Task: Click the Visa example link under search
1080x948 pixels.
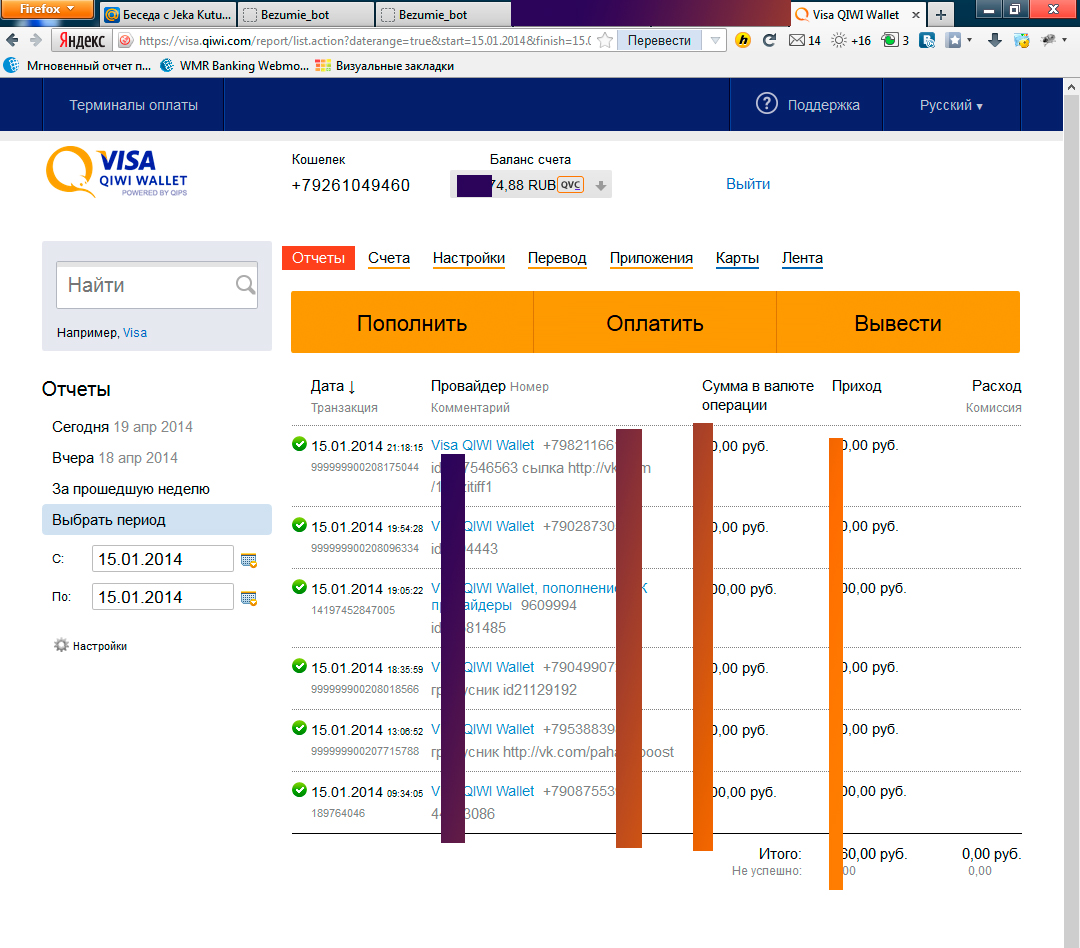Action: (x=135, y=333)
